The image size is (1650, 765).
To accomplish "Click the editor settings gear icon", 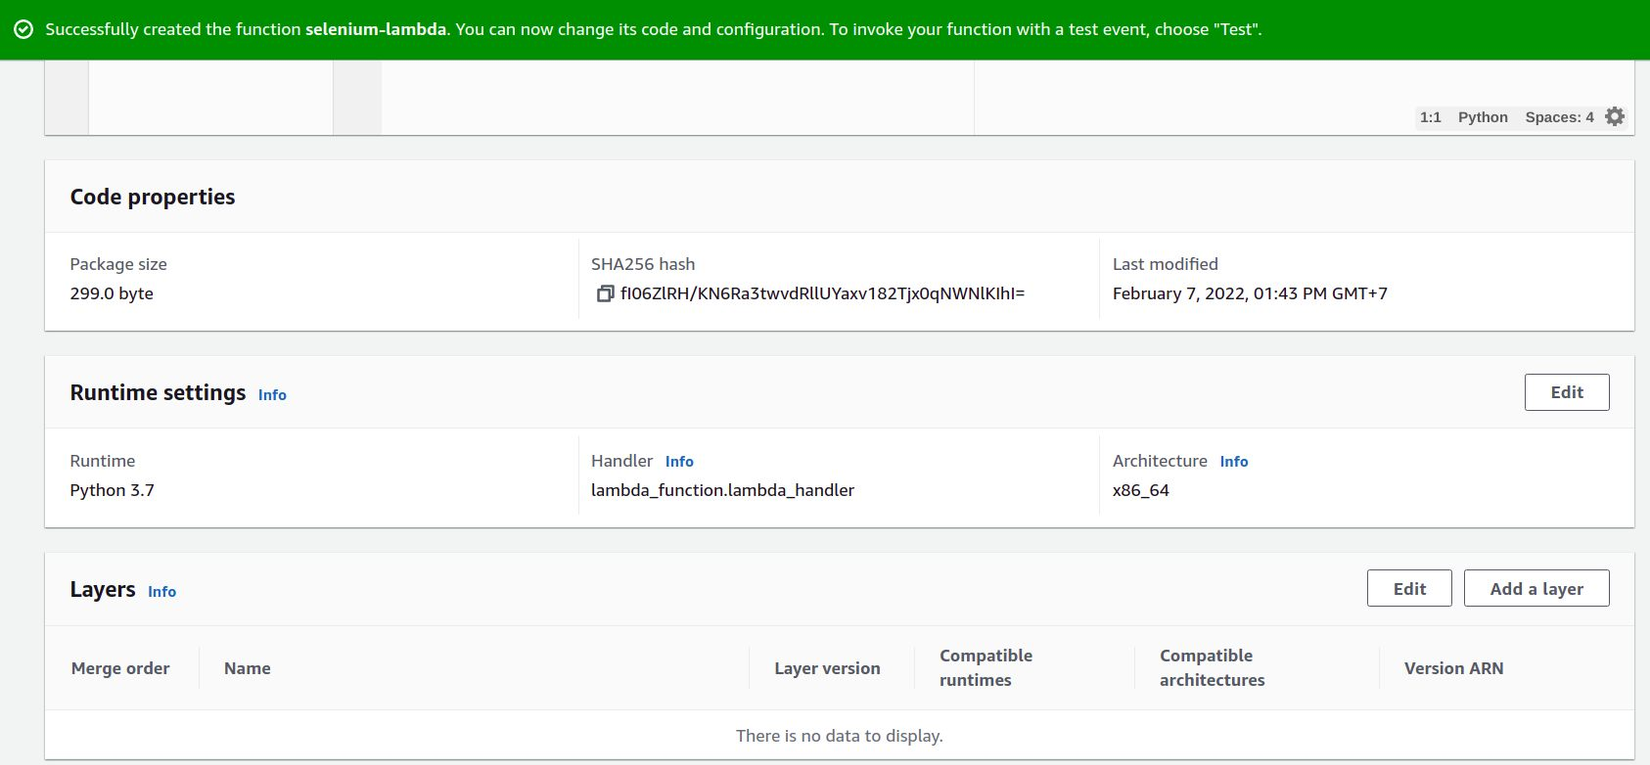I will (x=1615, y=117).
